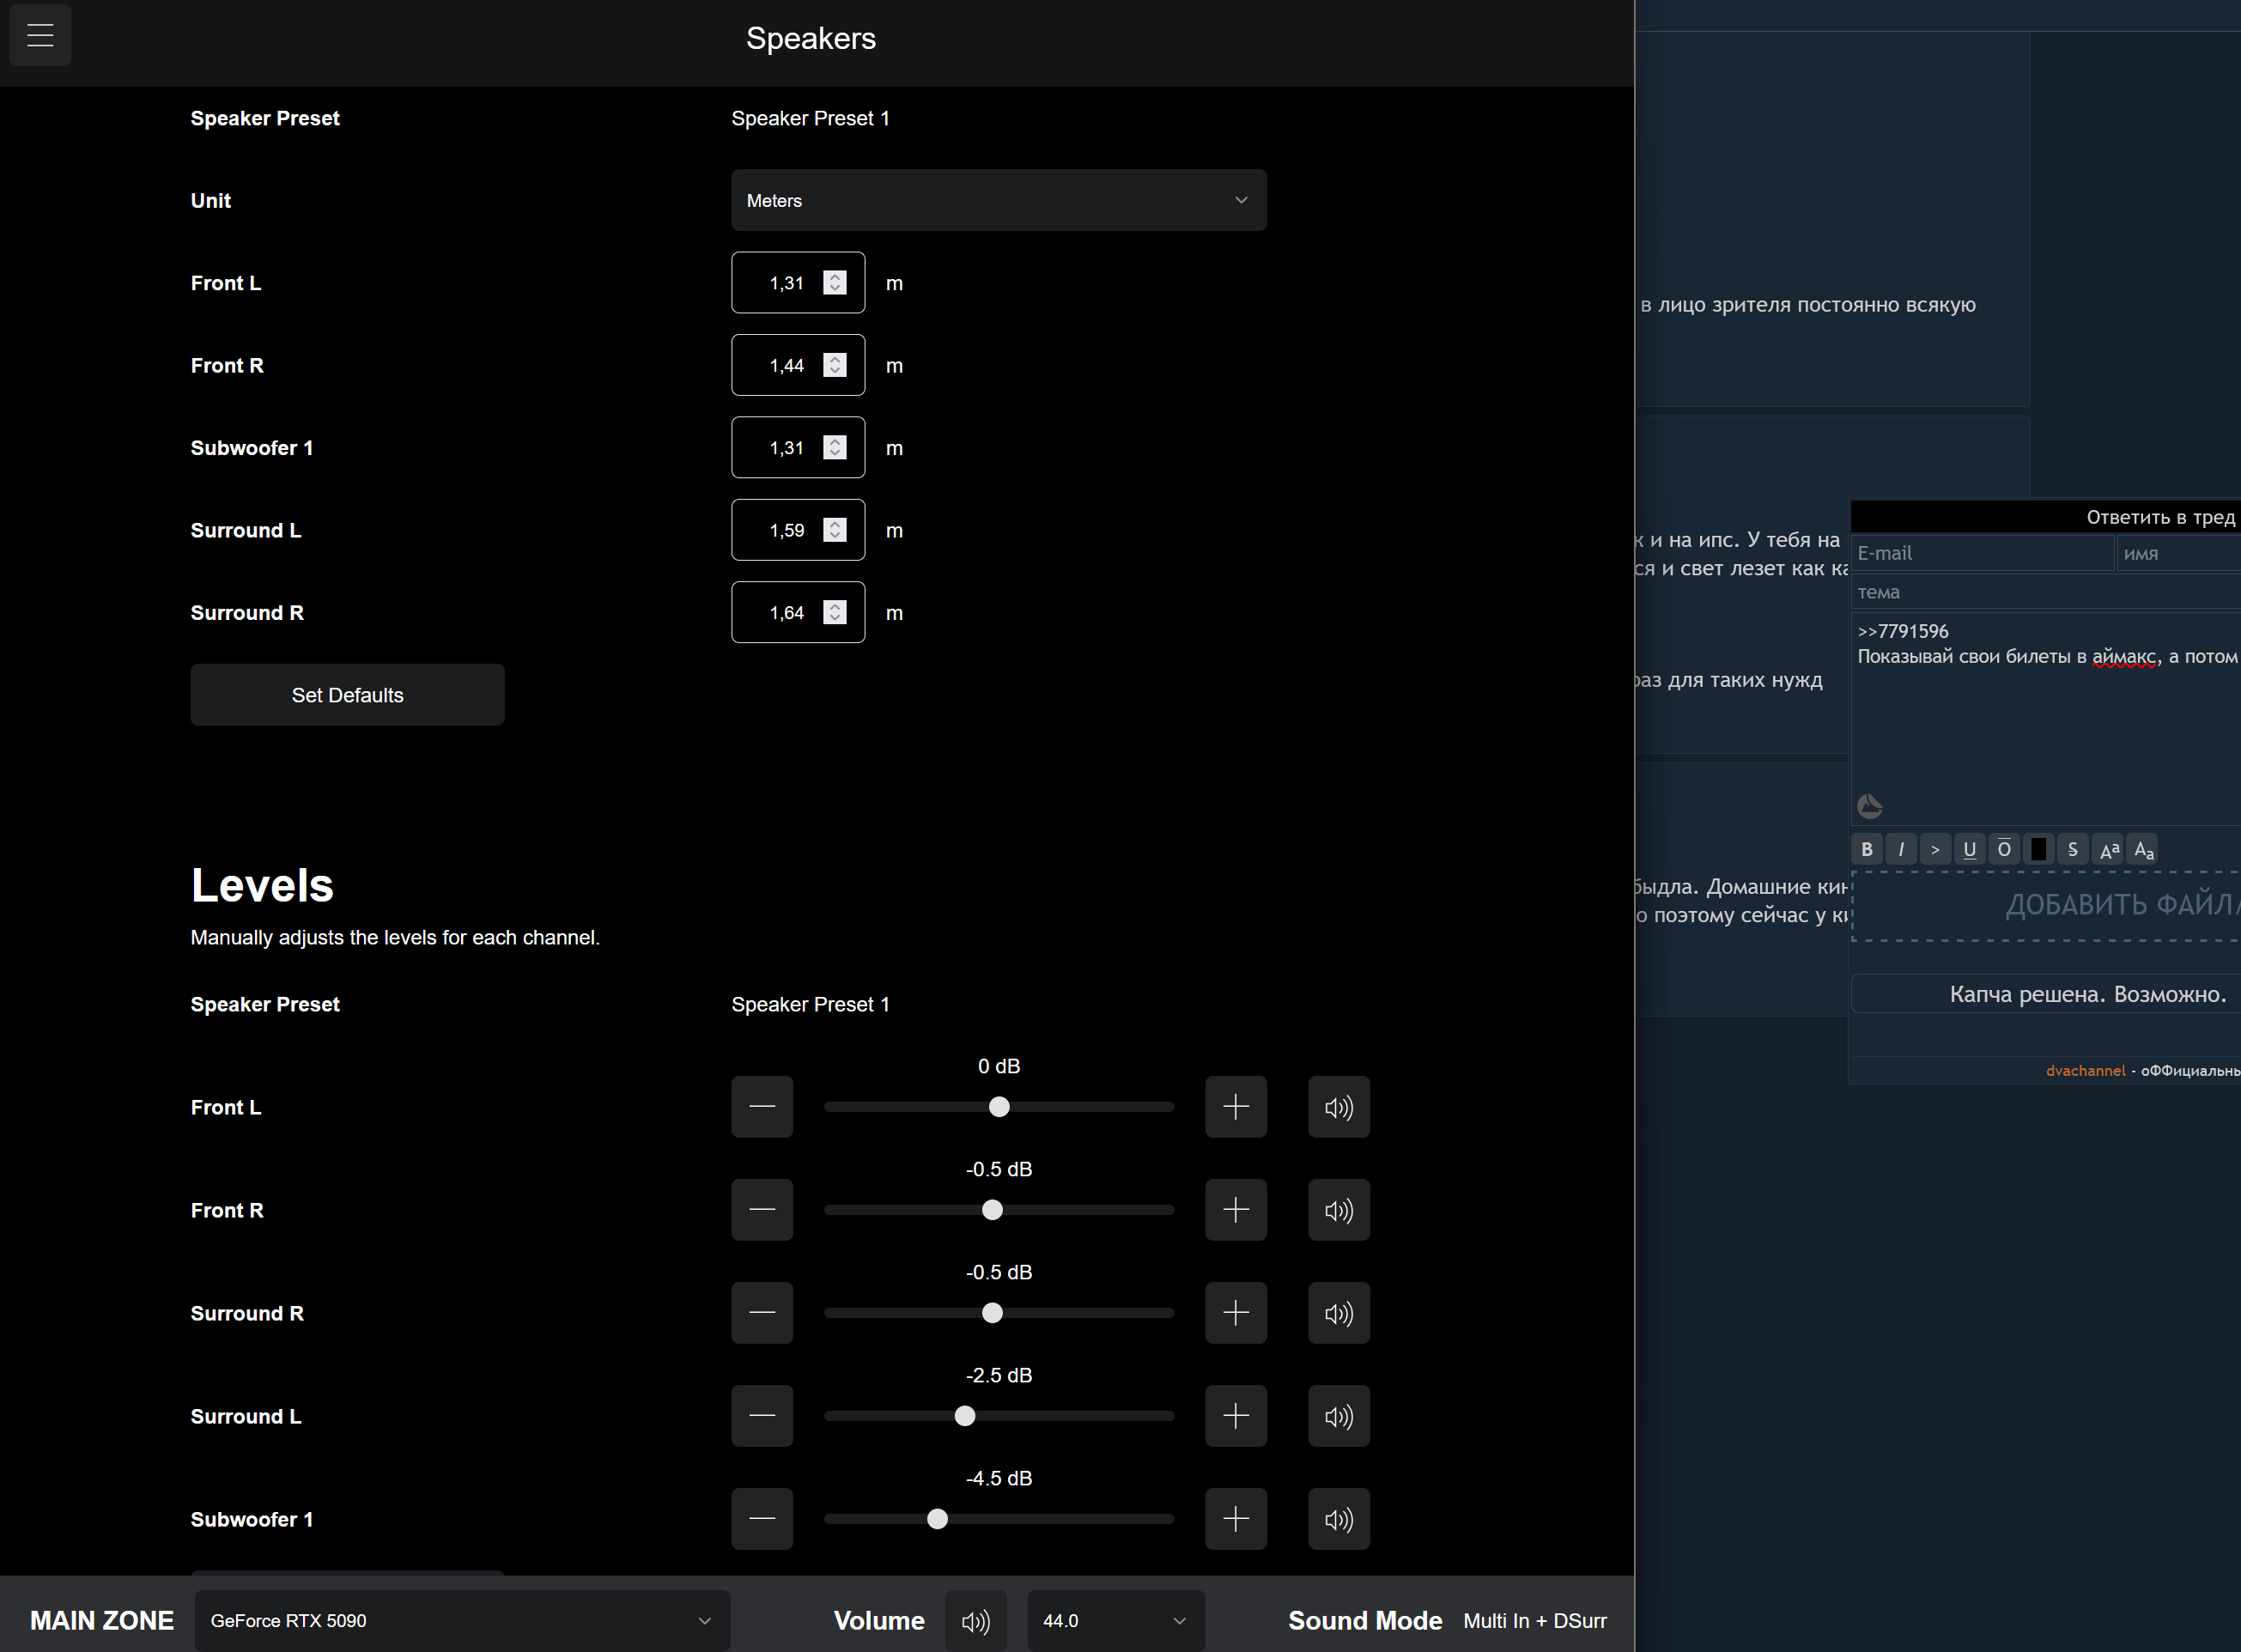Image resolution: width=2241 pixels, height=1652 pixels.
Task: Increase Front R level with plus button
Action: 1236,1209
